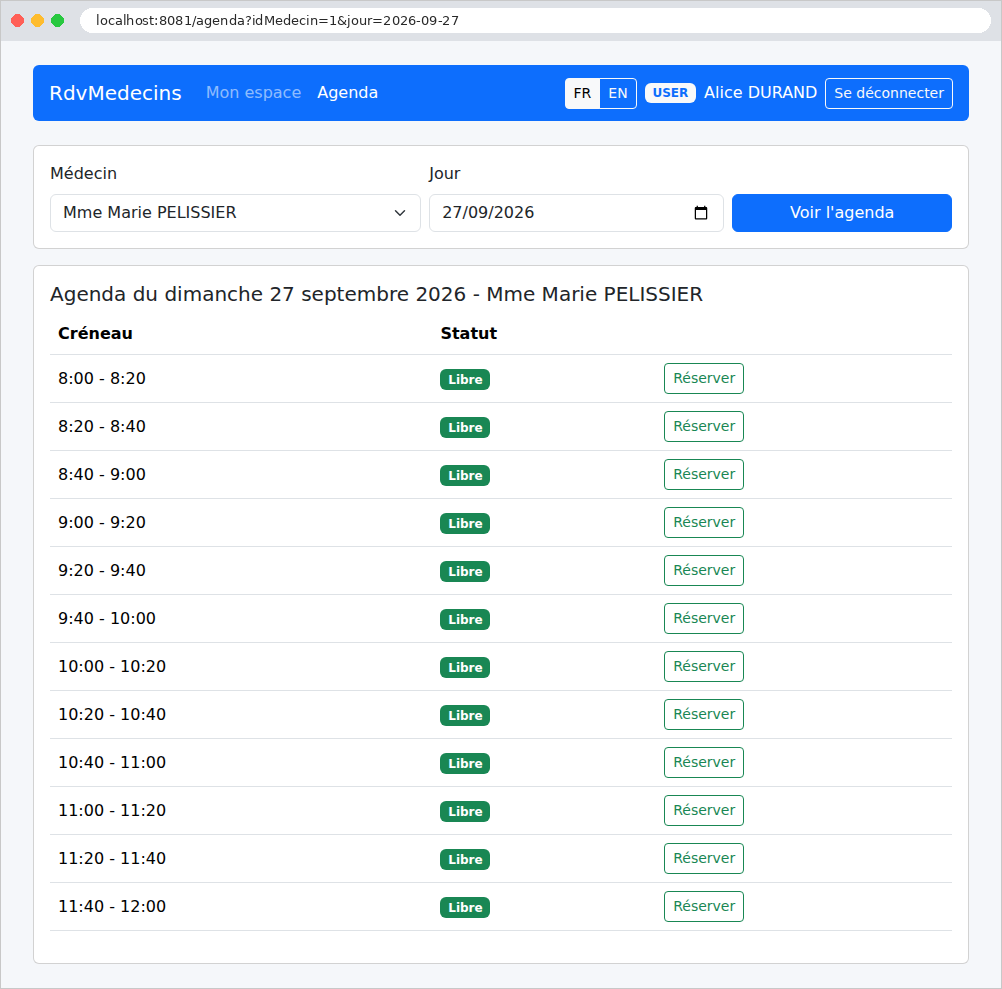Click the Libre badge for 10:00 - 10:20

(x=465, y=667)
